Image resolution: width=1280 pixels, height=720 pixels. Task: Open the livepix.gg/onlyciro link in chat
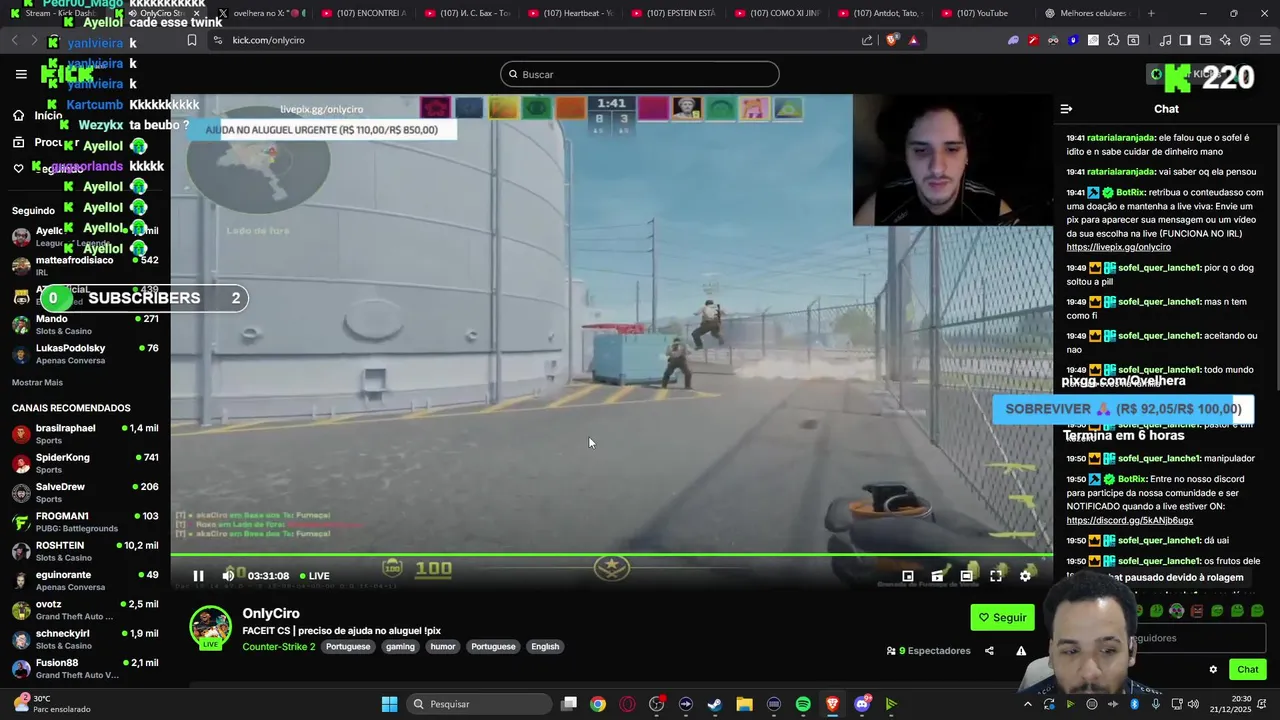click(1118, 247)
